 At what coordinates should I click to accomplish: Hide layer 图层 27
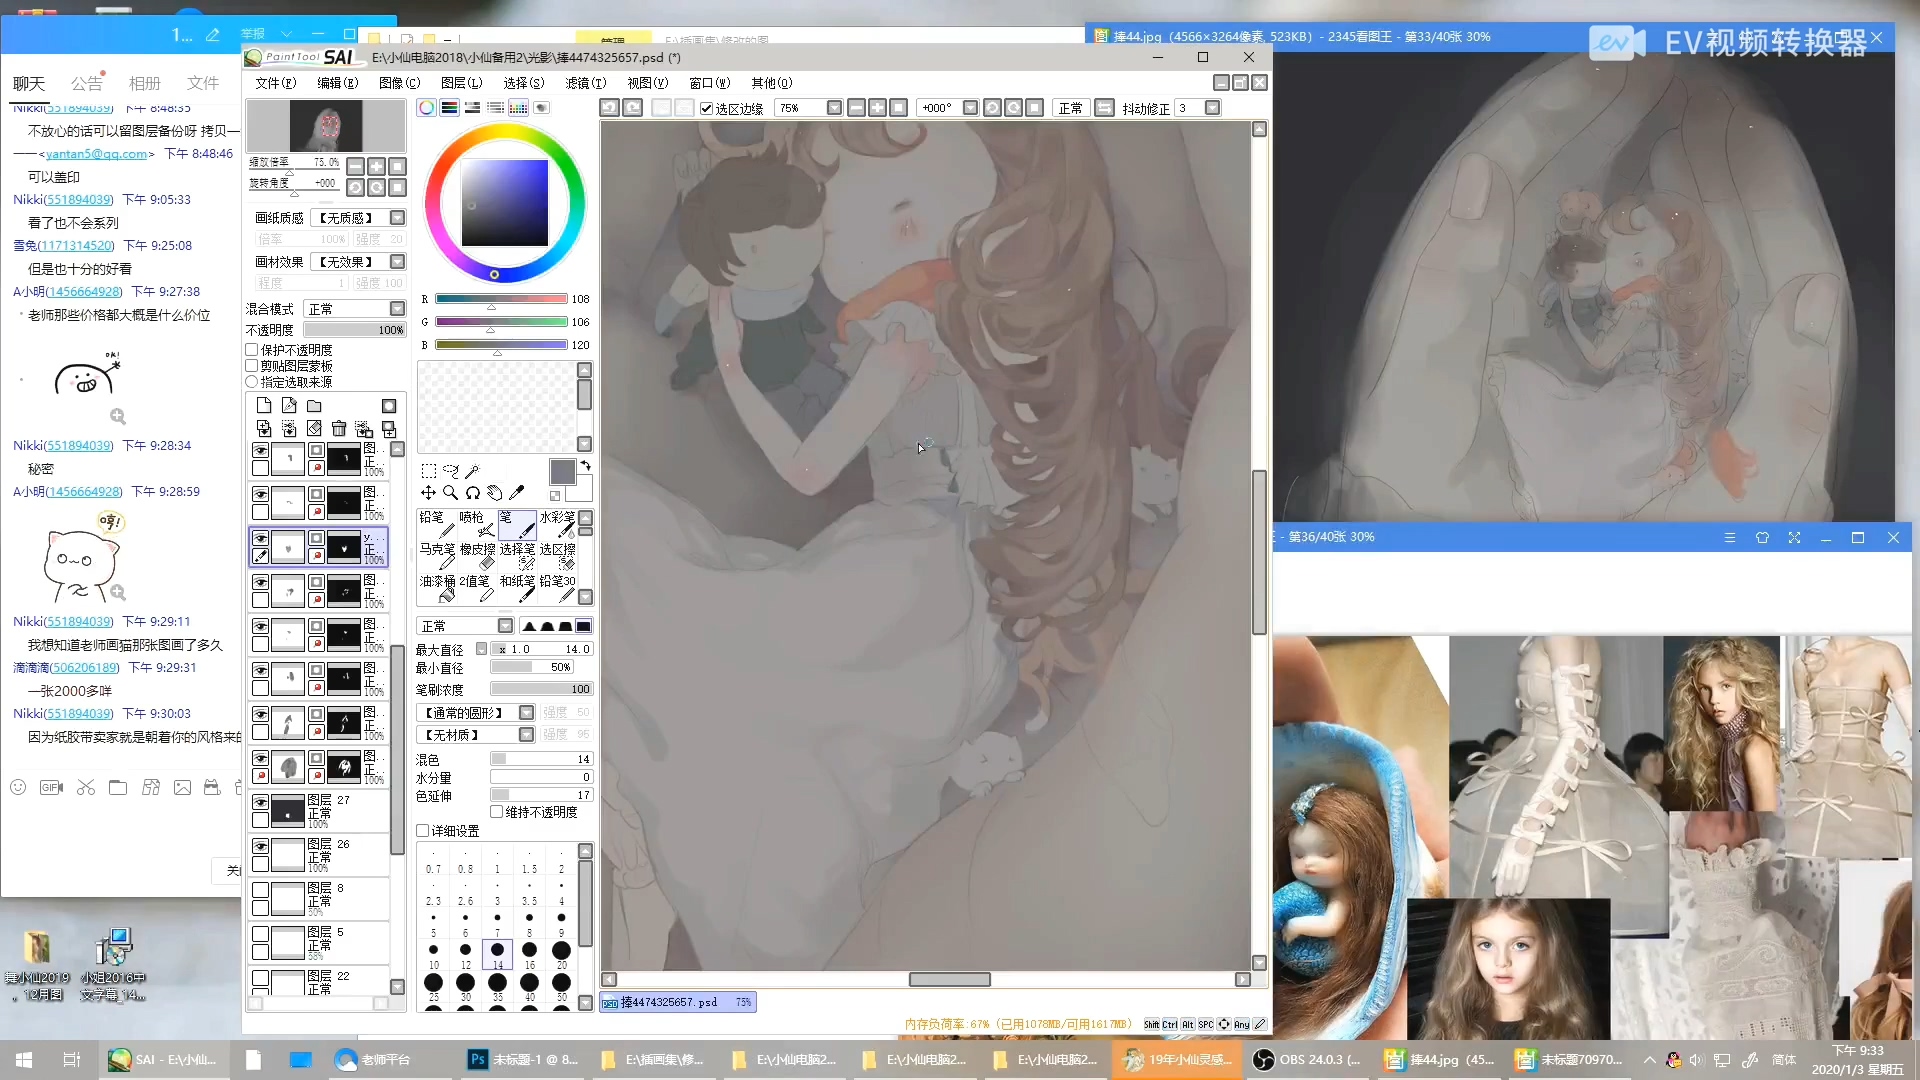click(x=260, y=802)
